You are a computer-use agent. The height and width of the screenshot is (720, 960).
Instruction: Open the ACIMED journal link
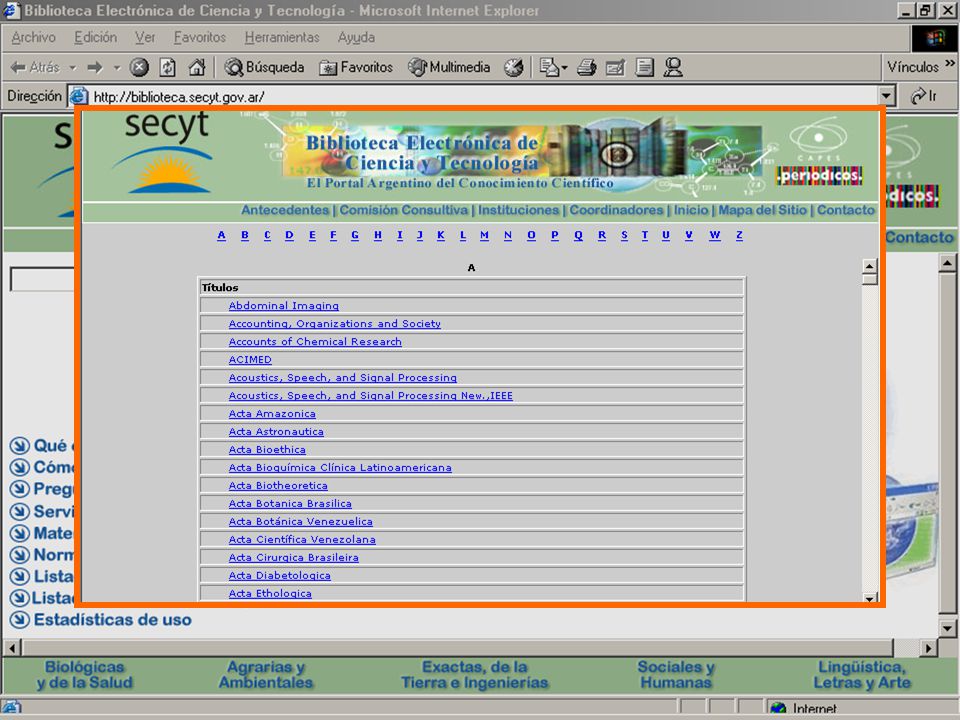tap(250, 359)
